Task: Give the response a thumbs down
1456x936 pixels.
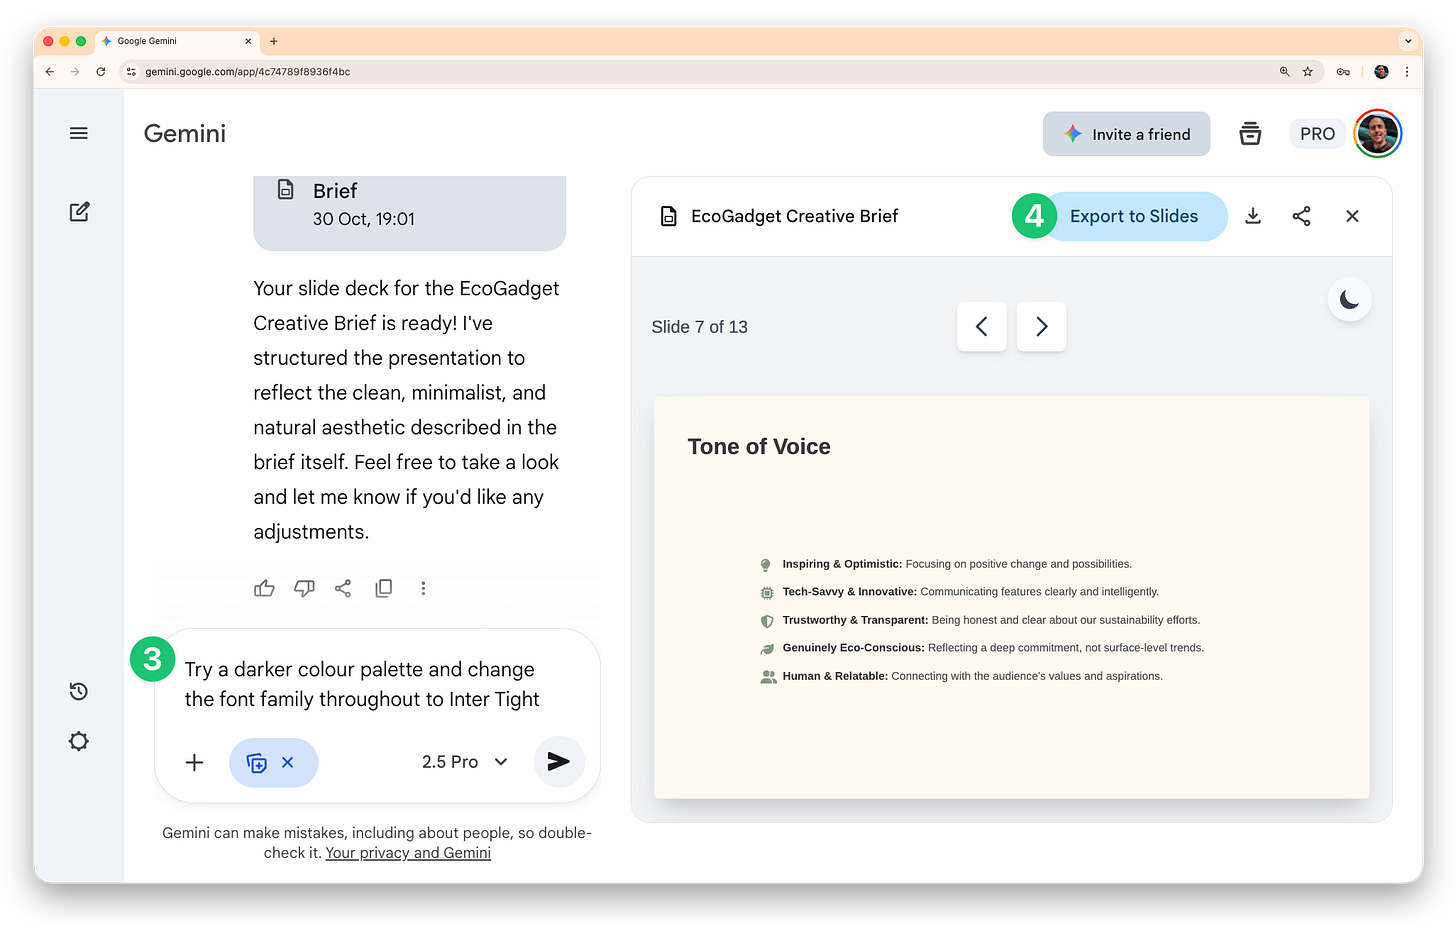Action: pos(304,588)
